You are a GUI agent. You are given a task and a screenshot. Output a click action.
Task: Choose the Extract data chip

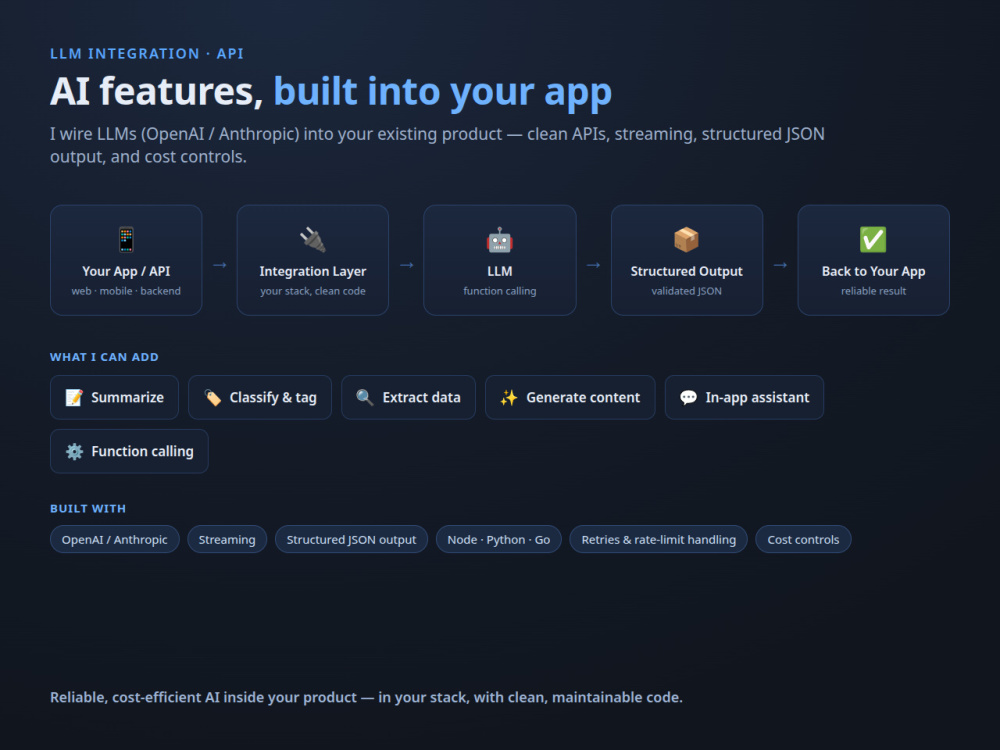tap(408, 397)
